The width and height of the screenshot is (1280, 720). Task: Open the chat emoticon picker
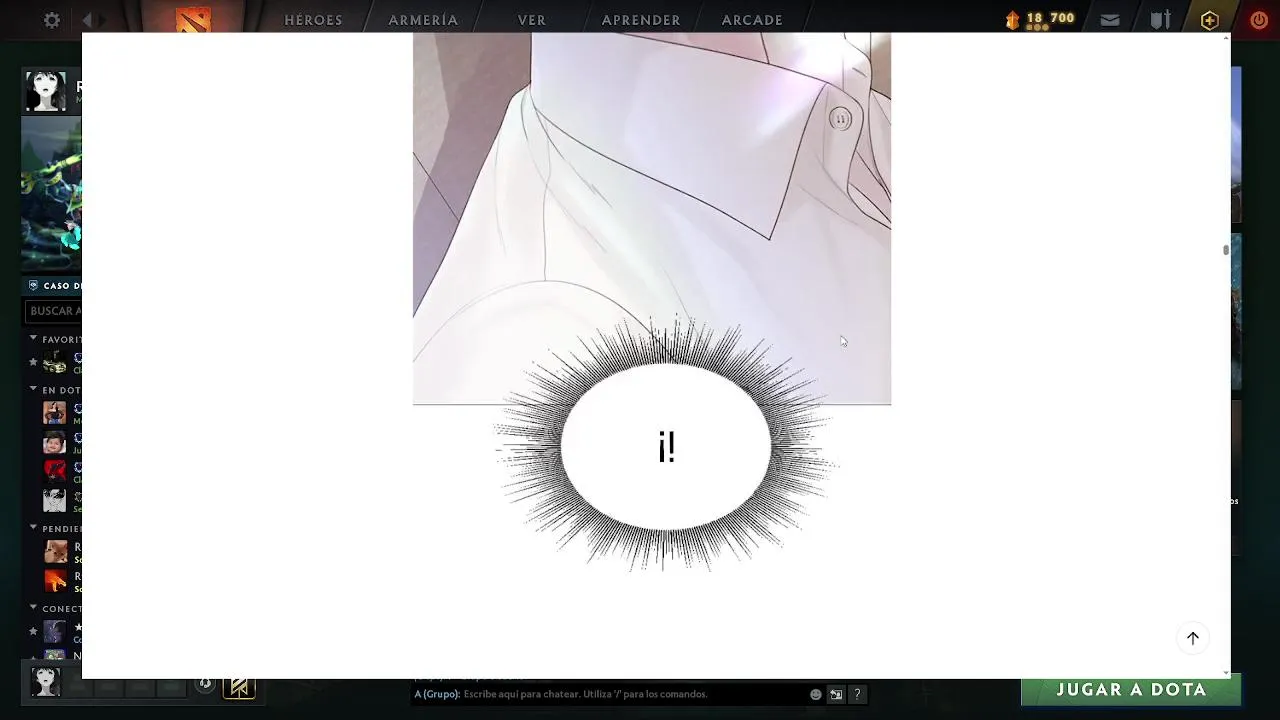point(816,694)
